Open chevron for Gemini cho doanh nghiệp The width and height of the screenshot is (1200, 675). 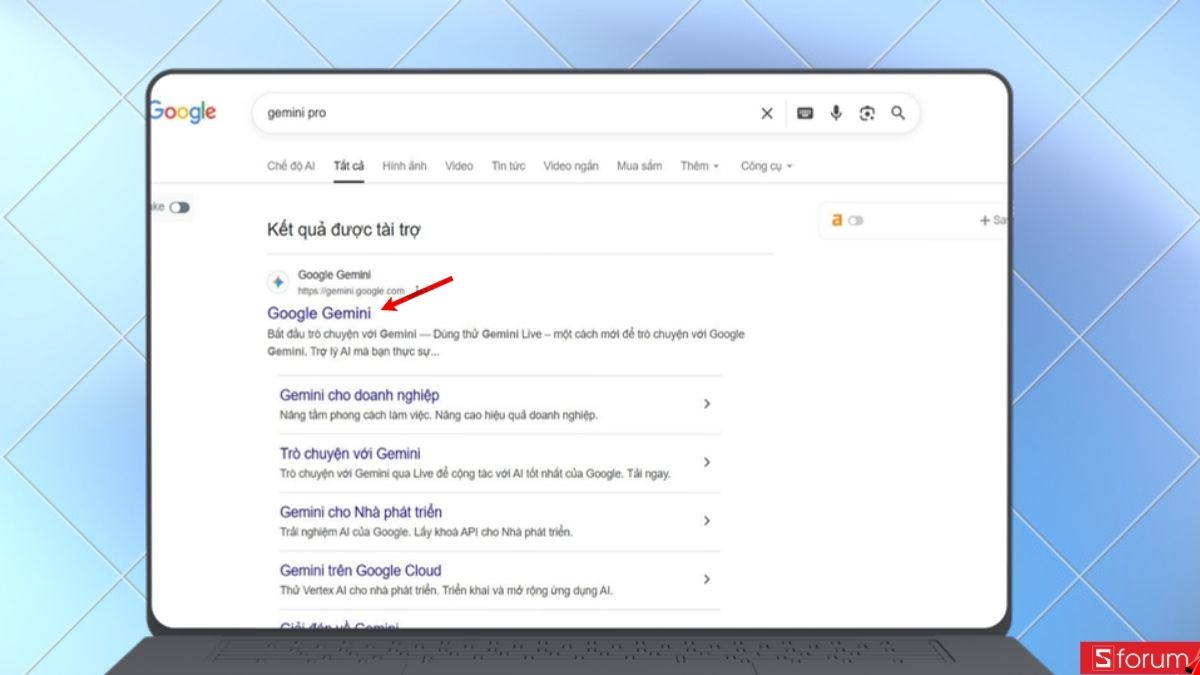pyautogui.click(x=707, y=404)
